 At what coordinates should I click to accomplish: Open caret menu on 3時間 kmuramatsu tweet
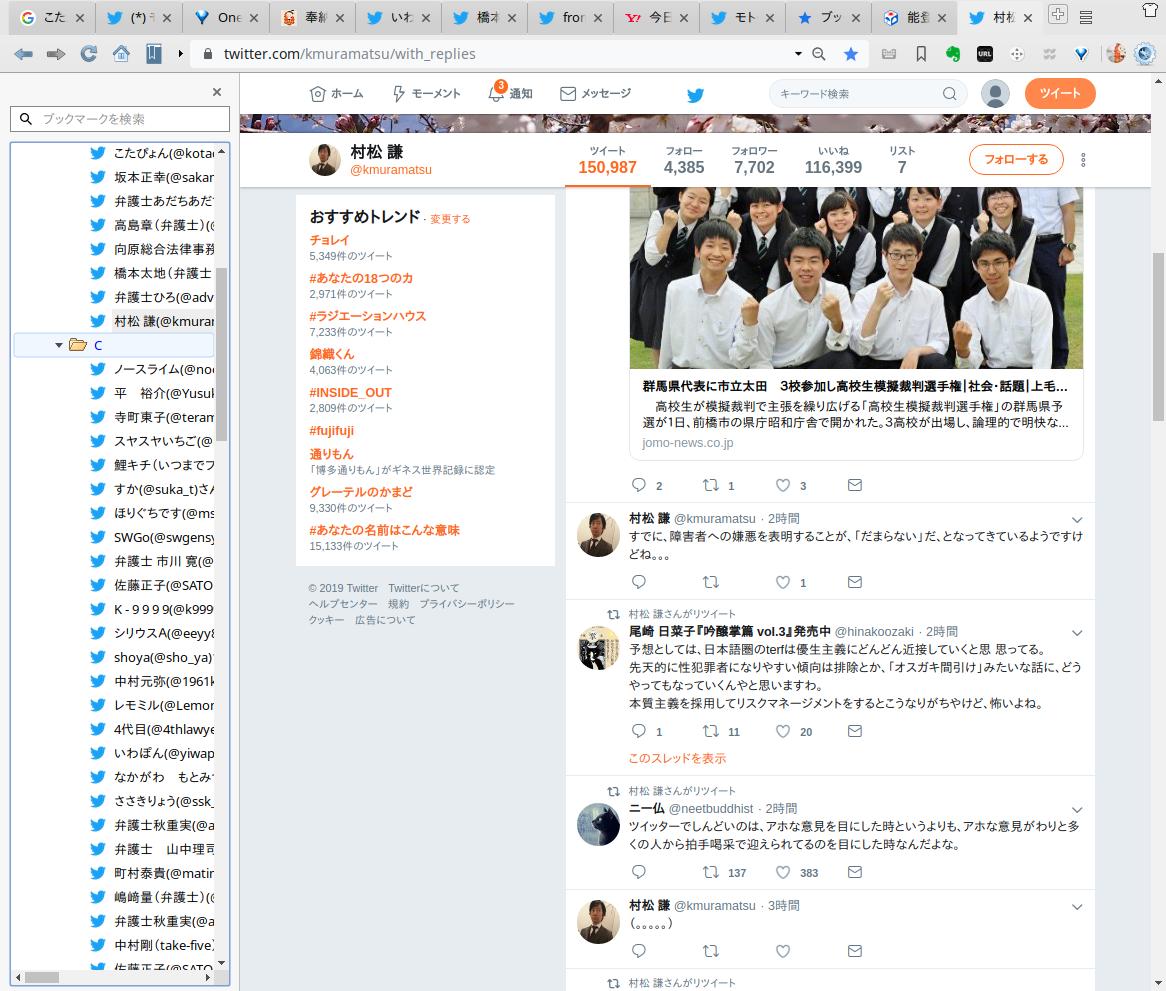[x=1077, y=907]
